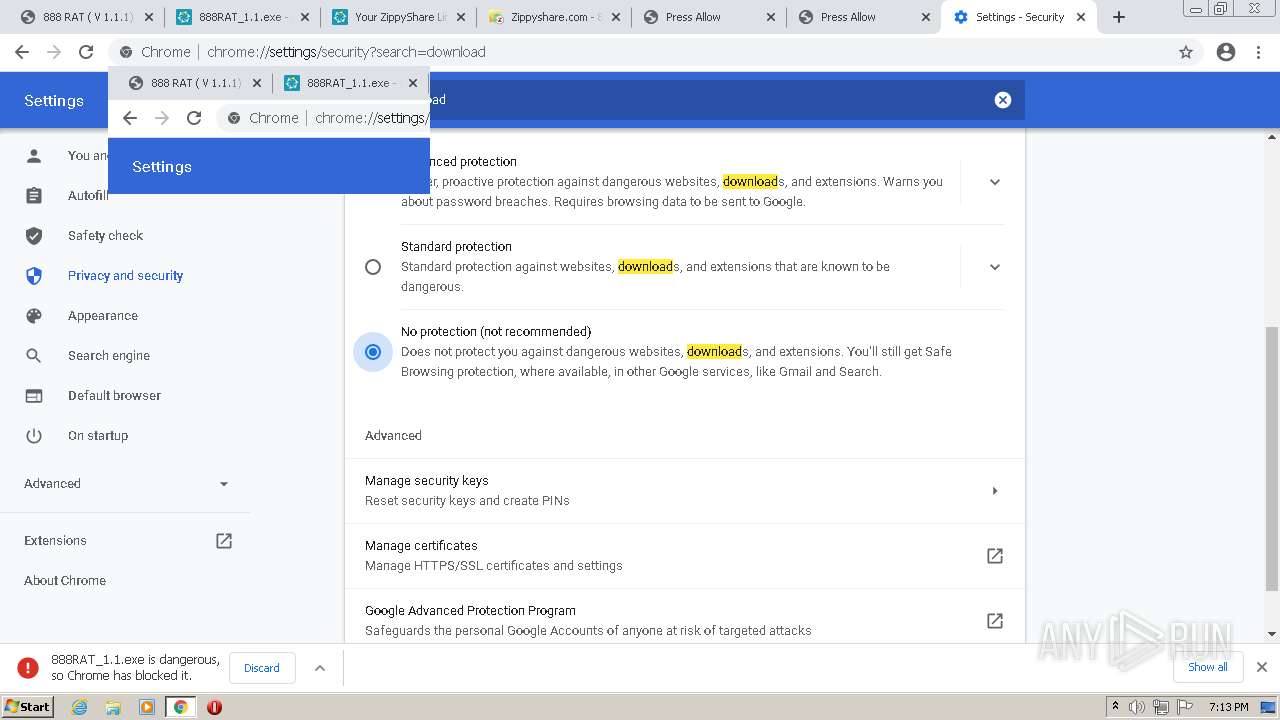This screenshot has height=720, width=1280.
Task: Switch to the first Press Allow tab
Action: [x=709, y=17]
